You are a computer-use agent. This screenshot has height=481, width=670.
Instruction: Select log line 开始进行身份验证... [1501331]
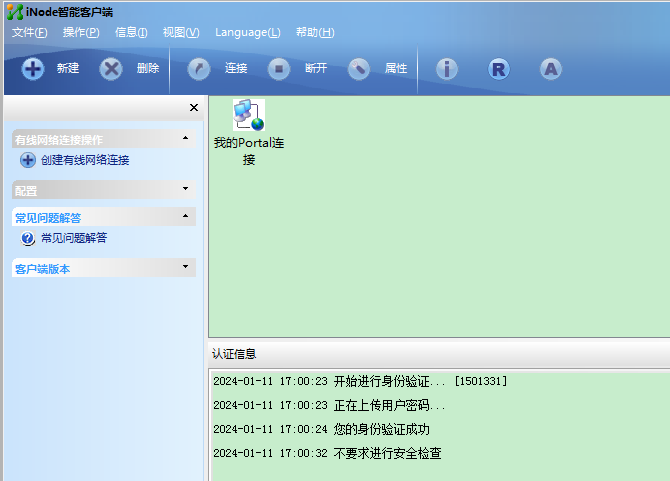coord(360,381)
